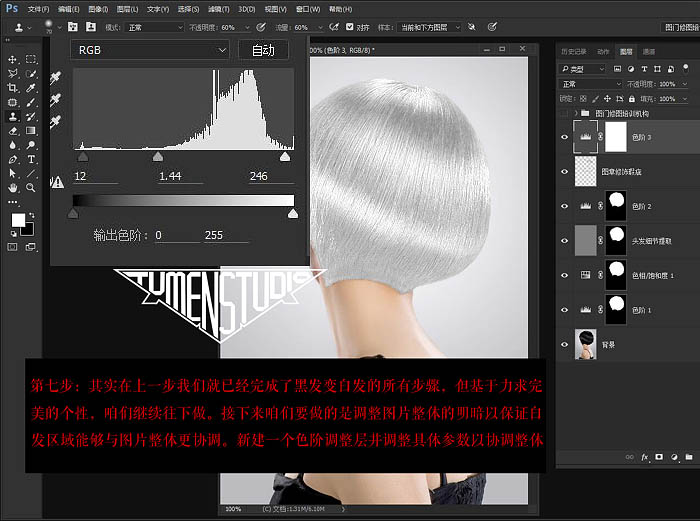Create a new group from panel bottom

click(689, 457)
